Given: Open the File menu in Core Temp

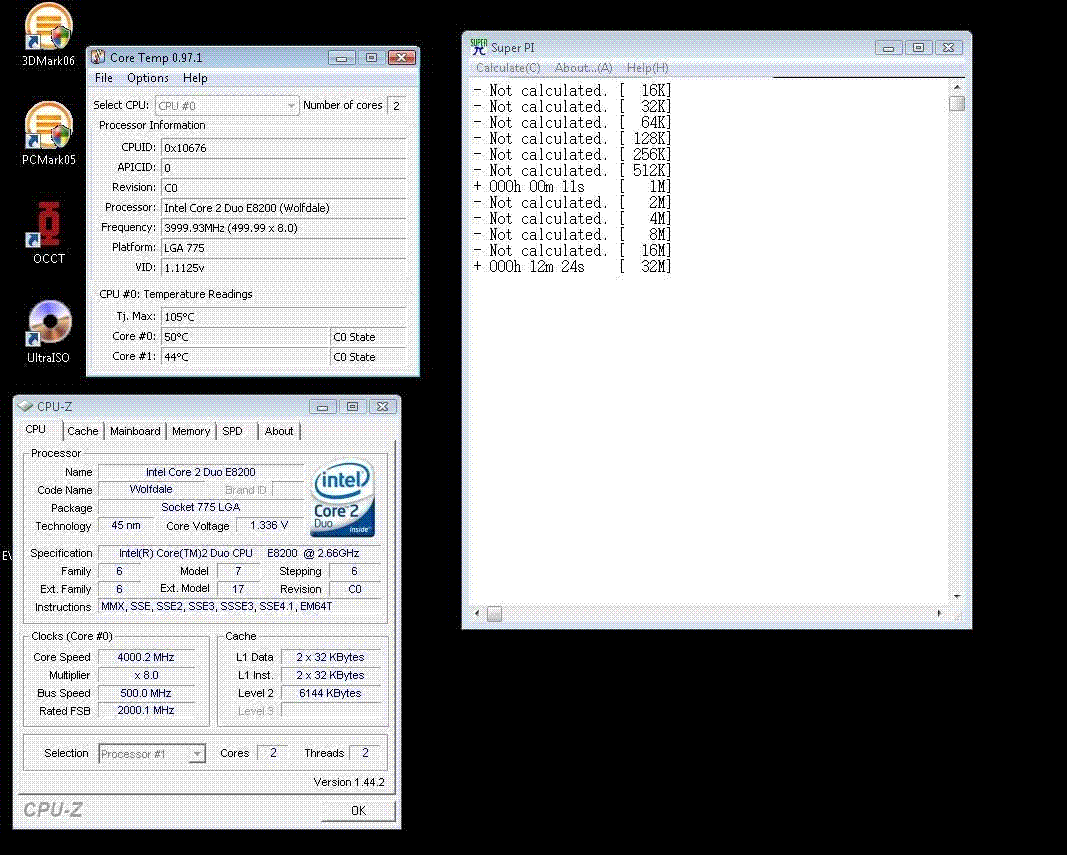Looking at the screenshot, I should tap(103, 78).
